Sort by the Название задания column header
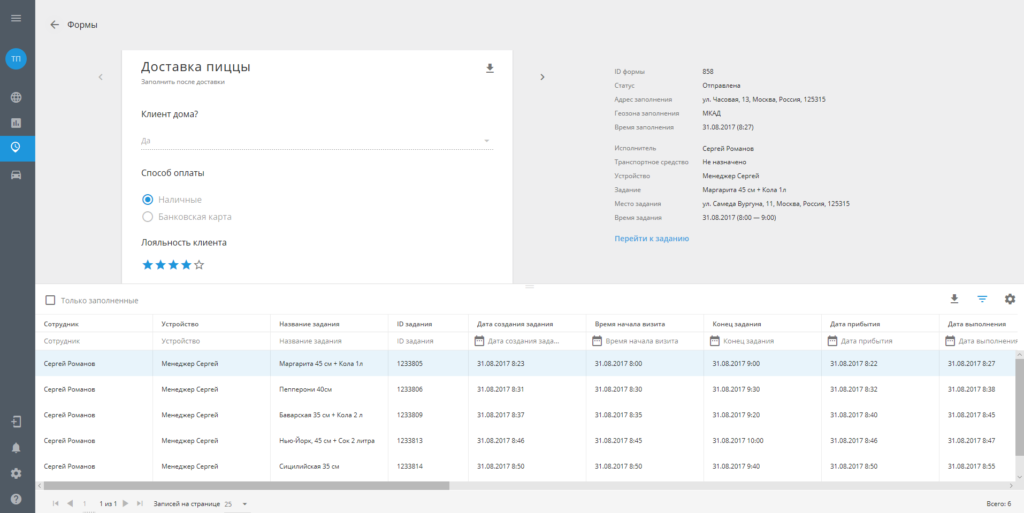Image resolution: width=1024 pixels, height=513 pixels. [x=309, y=324]
